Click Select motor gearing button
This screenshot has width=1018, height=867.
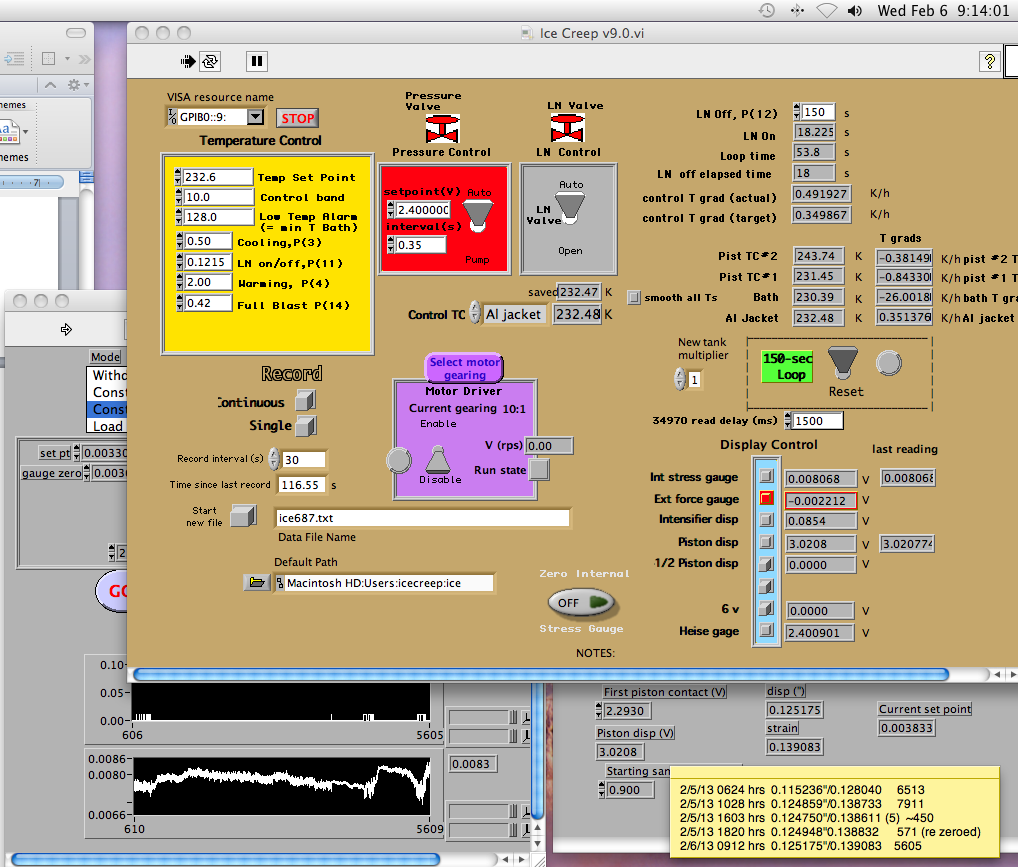465,368
